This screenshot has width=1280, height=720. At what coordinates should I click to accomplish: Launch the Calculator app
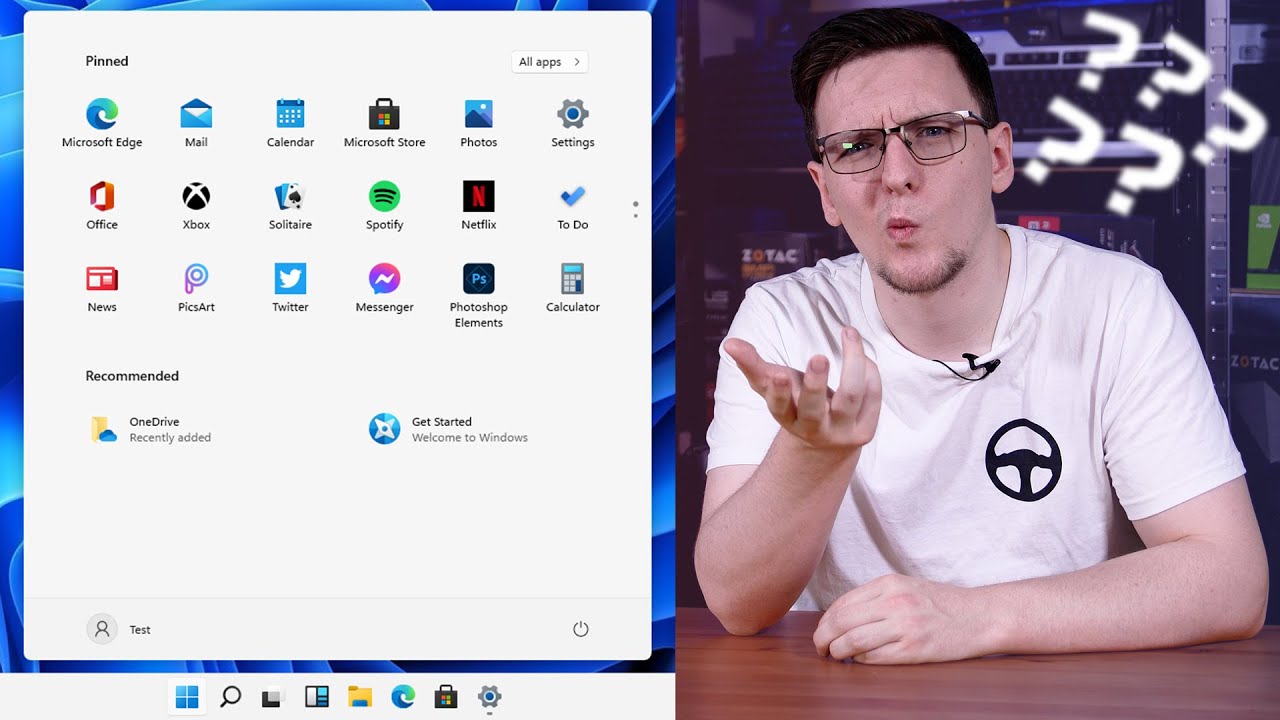(x=573, y=288)
